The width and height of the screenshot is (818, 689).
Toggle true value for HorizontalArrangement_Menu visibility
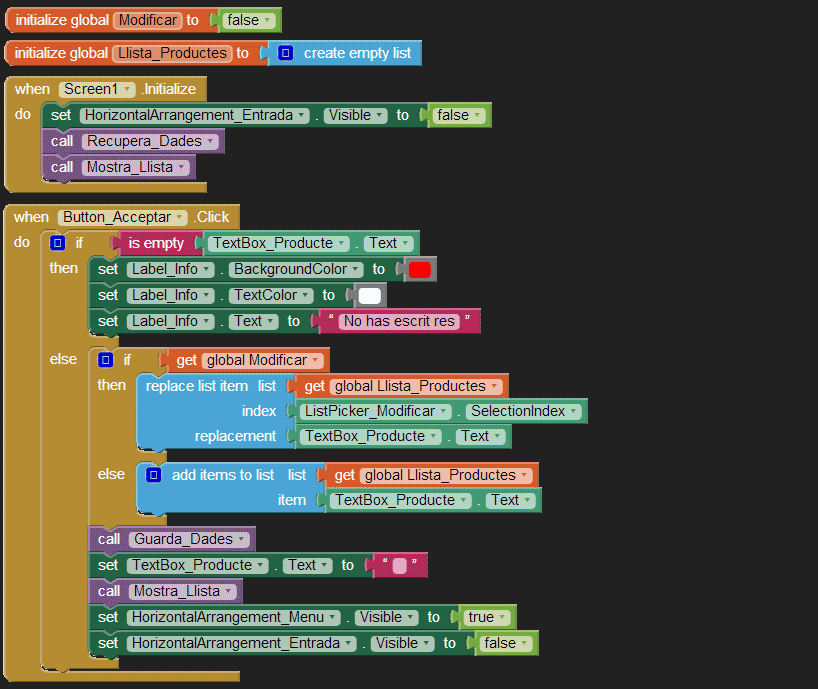486,617
